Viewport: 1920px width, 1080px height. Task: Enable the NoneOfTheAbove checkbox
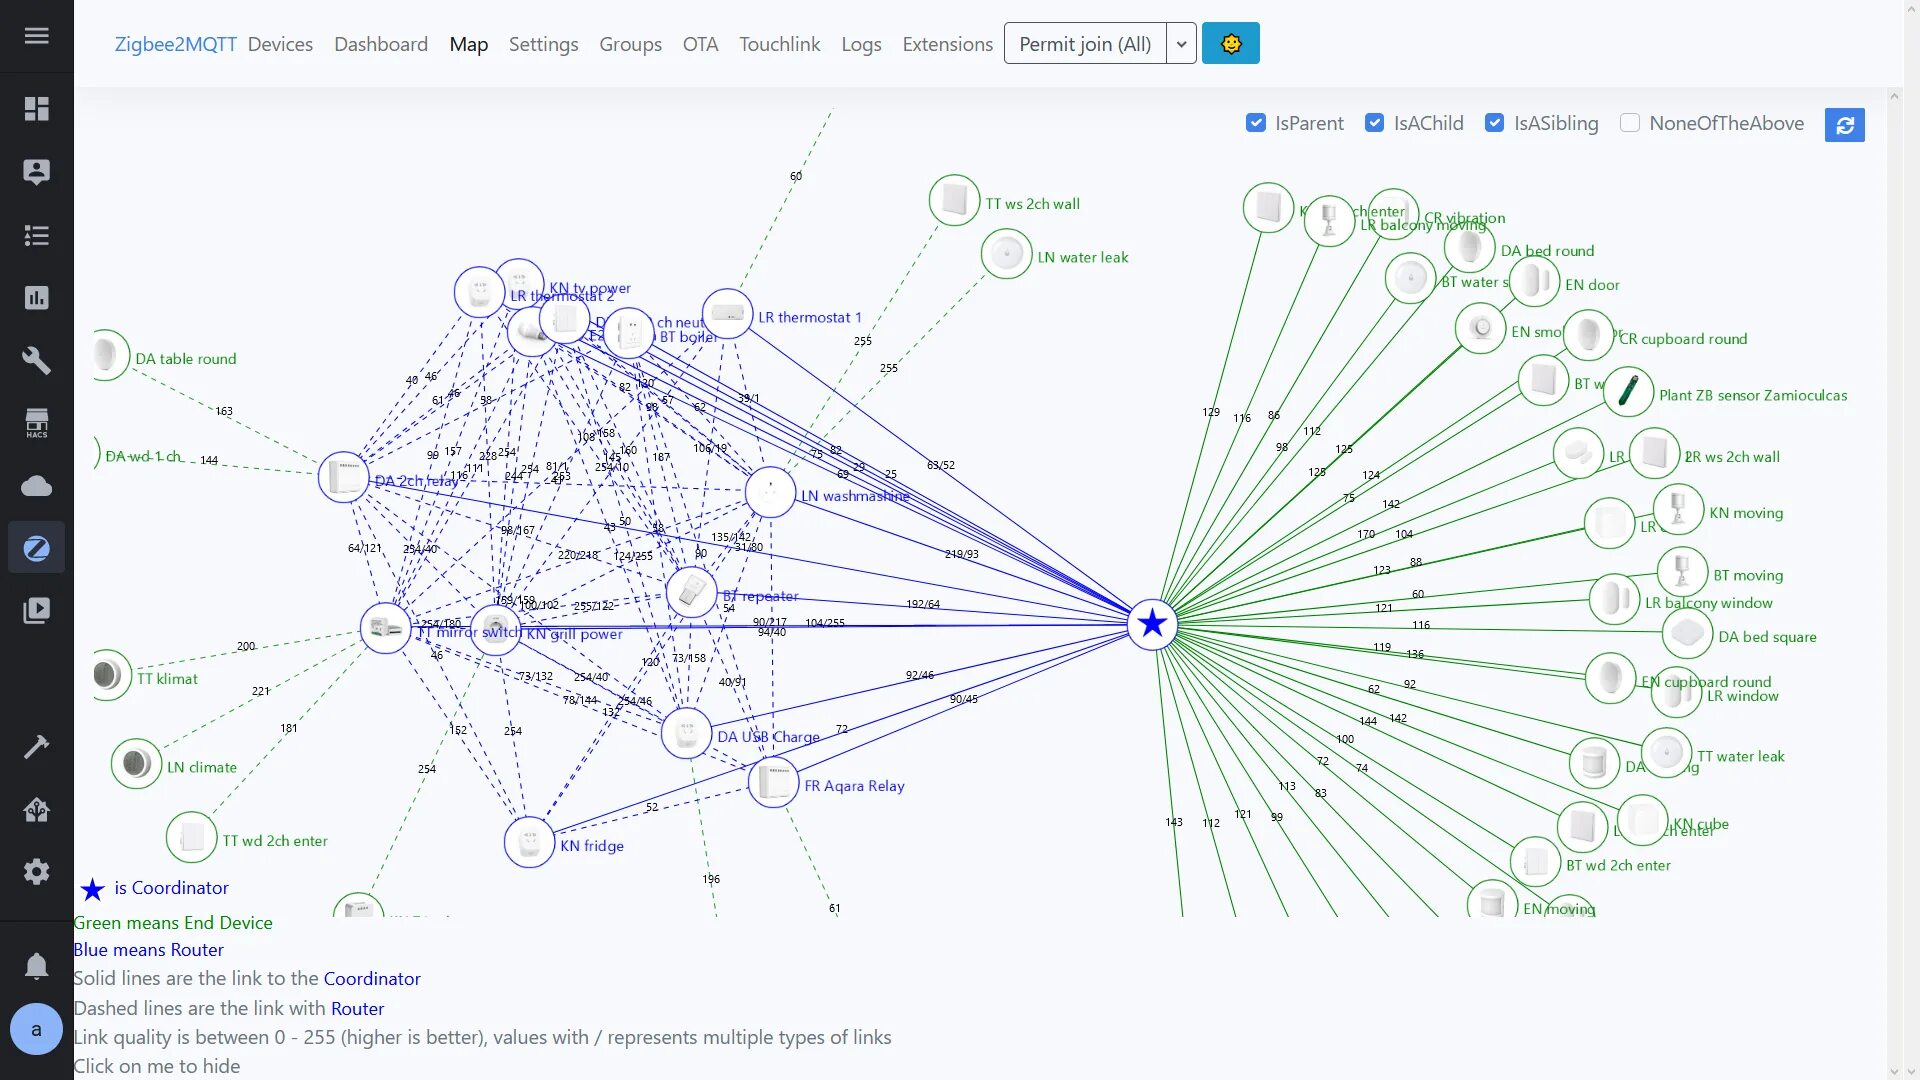coord(1630,123)
